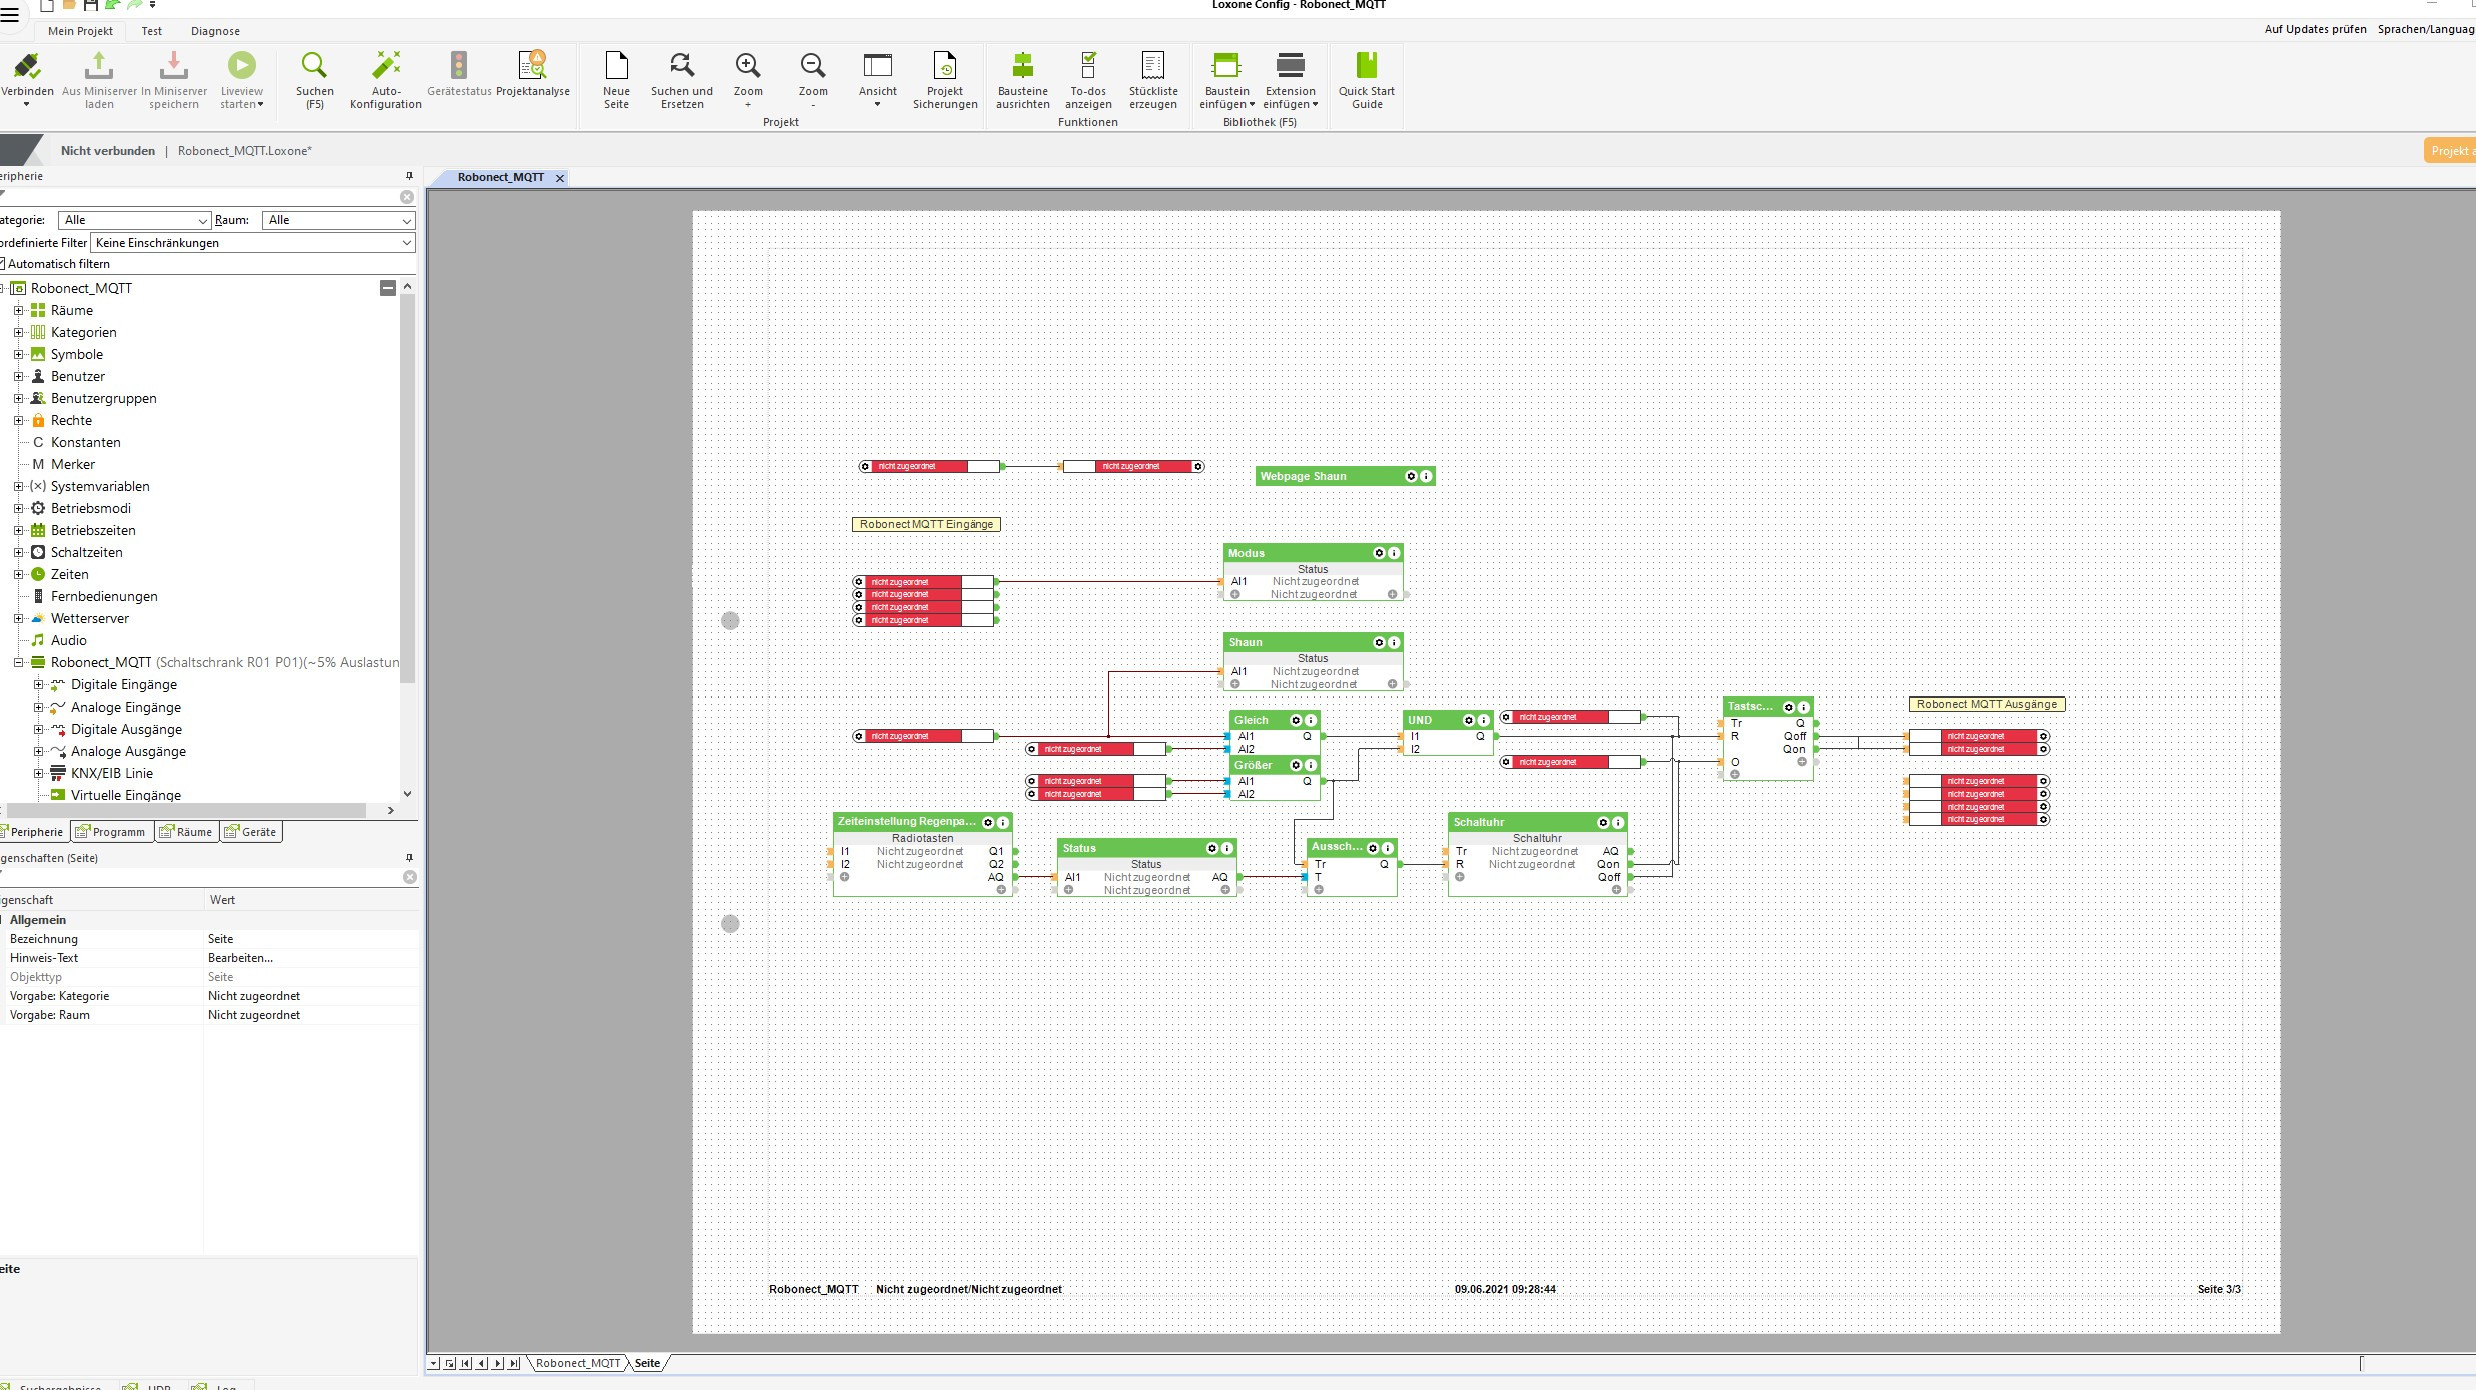The image size is (2476, 1390).
Task: Click Bearbeiten... for Hinweis-Text
Action: [x=240, y=958]
